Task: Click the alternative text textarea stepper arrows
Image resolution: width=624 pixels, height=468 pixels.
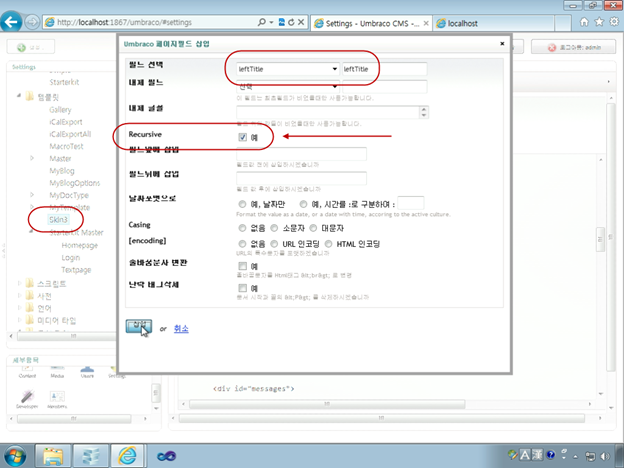Action: [424, 112]
